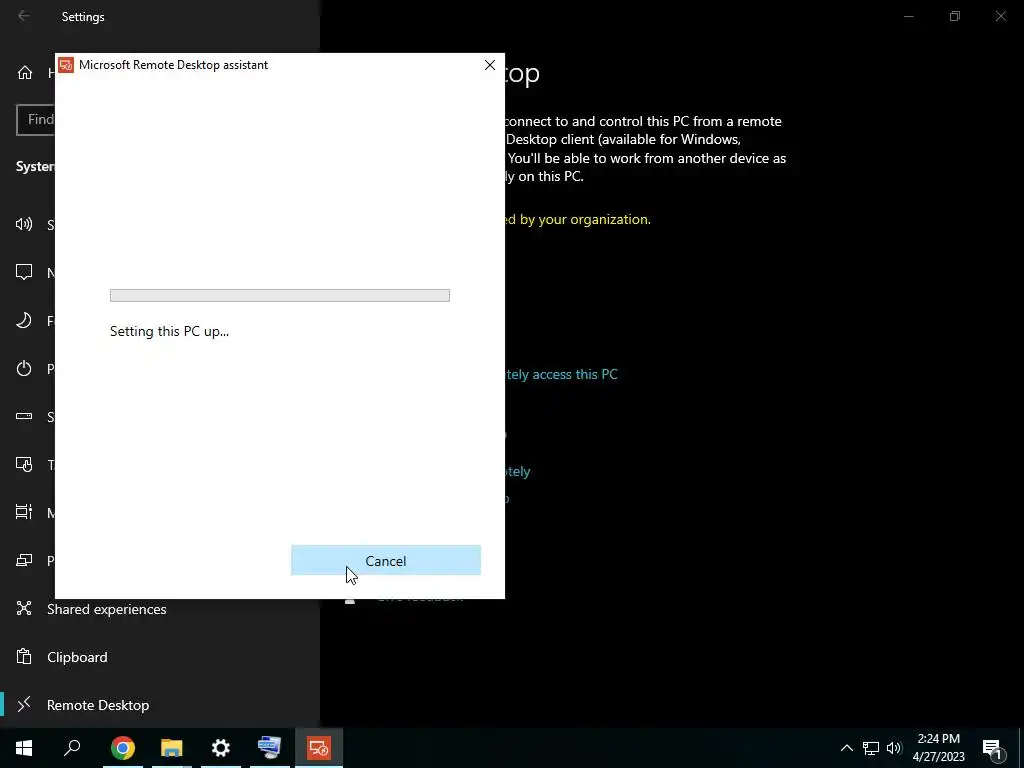Switch to Remote Desktop assistant taskbar icon

coord(319,748)
